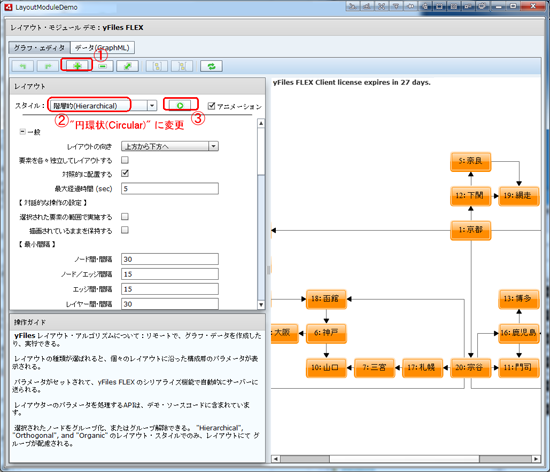Click the ノード間・間隔 input field
The height and width of the screenshot is (472, 550).
pos(170,259)
